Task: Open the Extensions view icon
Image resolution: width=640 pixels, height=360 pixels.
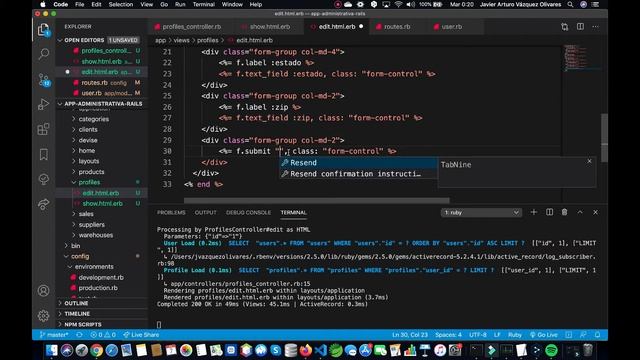Action: pos(43,129)
